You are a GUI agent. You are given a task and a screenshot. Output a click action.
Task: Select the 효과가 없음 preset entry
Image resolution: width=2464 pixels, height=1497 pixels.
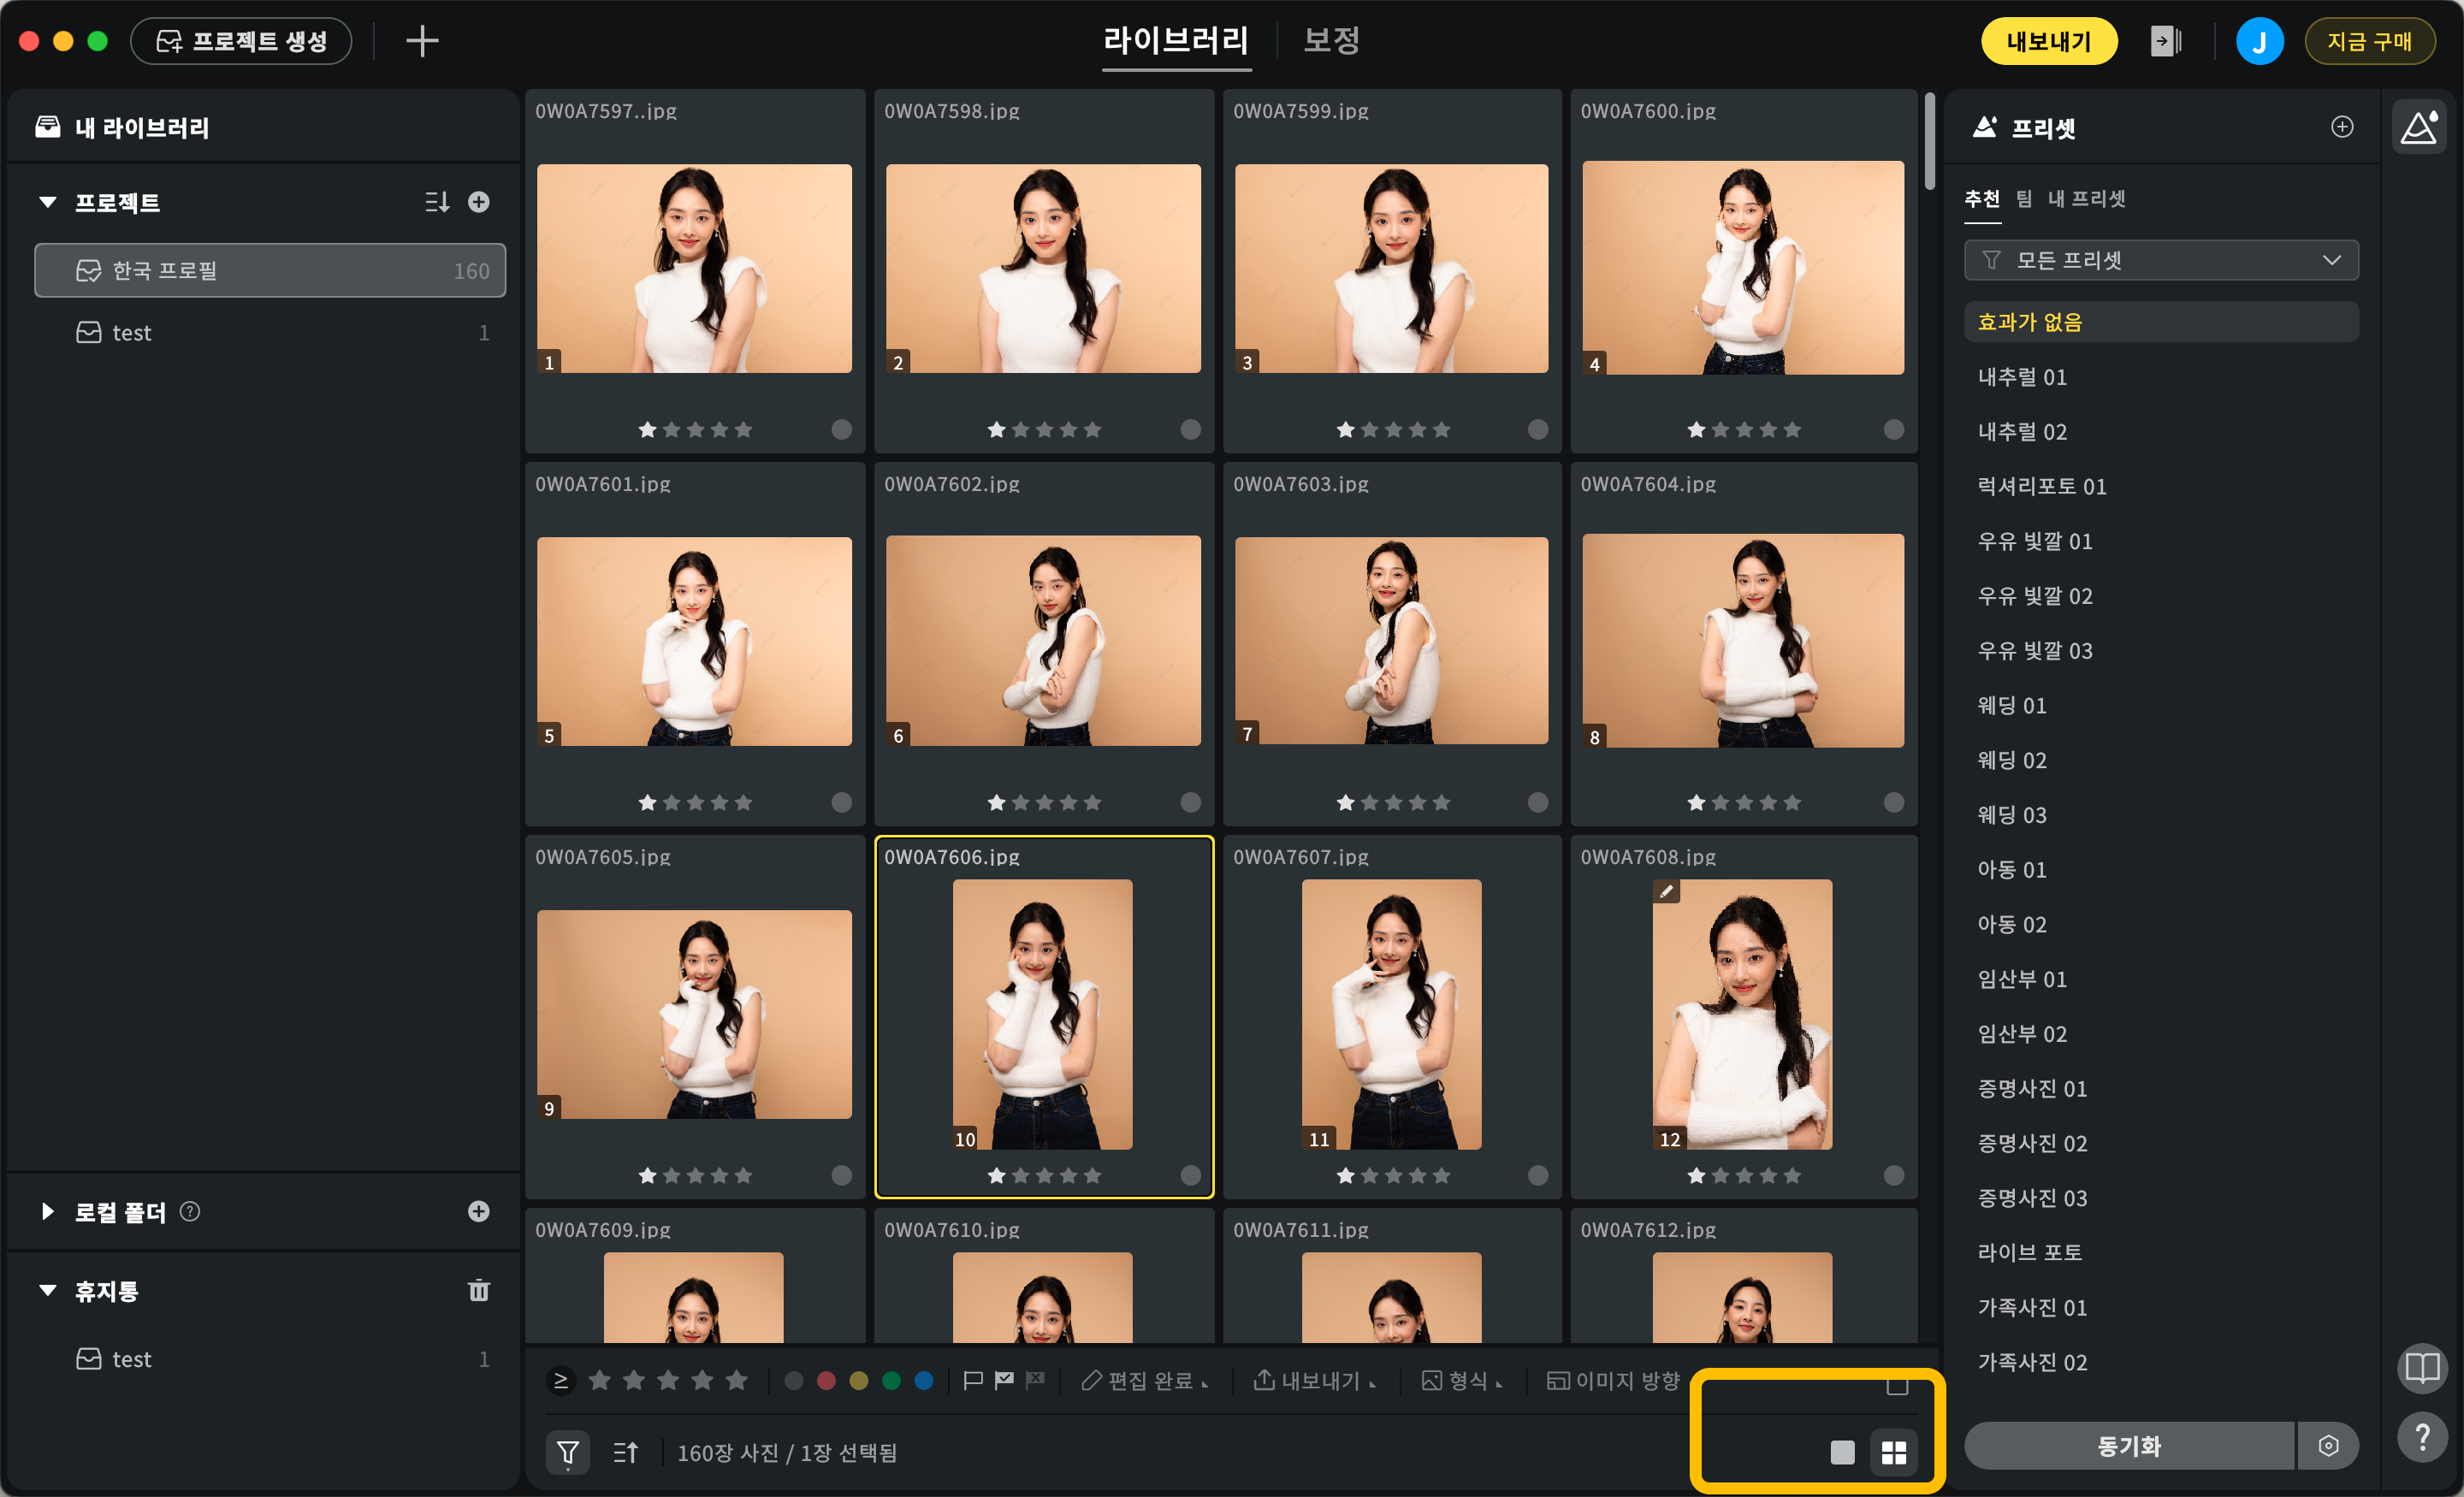(2161, 322)
